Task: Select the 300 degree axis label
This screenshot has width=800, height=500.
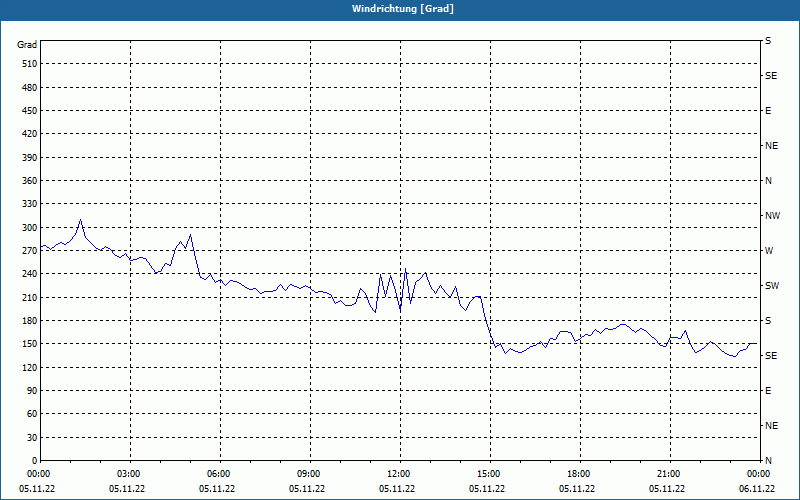Action: (30, 227)
